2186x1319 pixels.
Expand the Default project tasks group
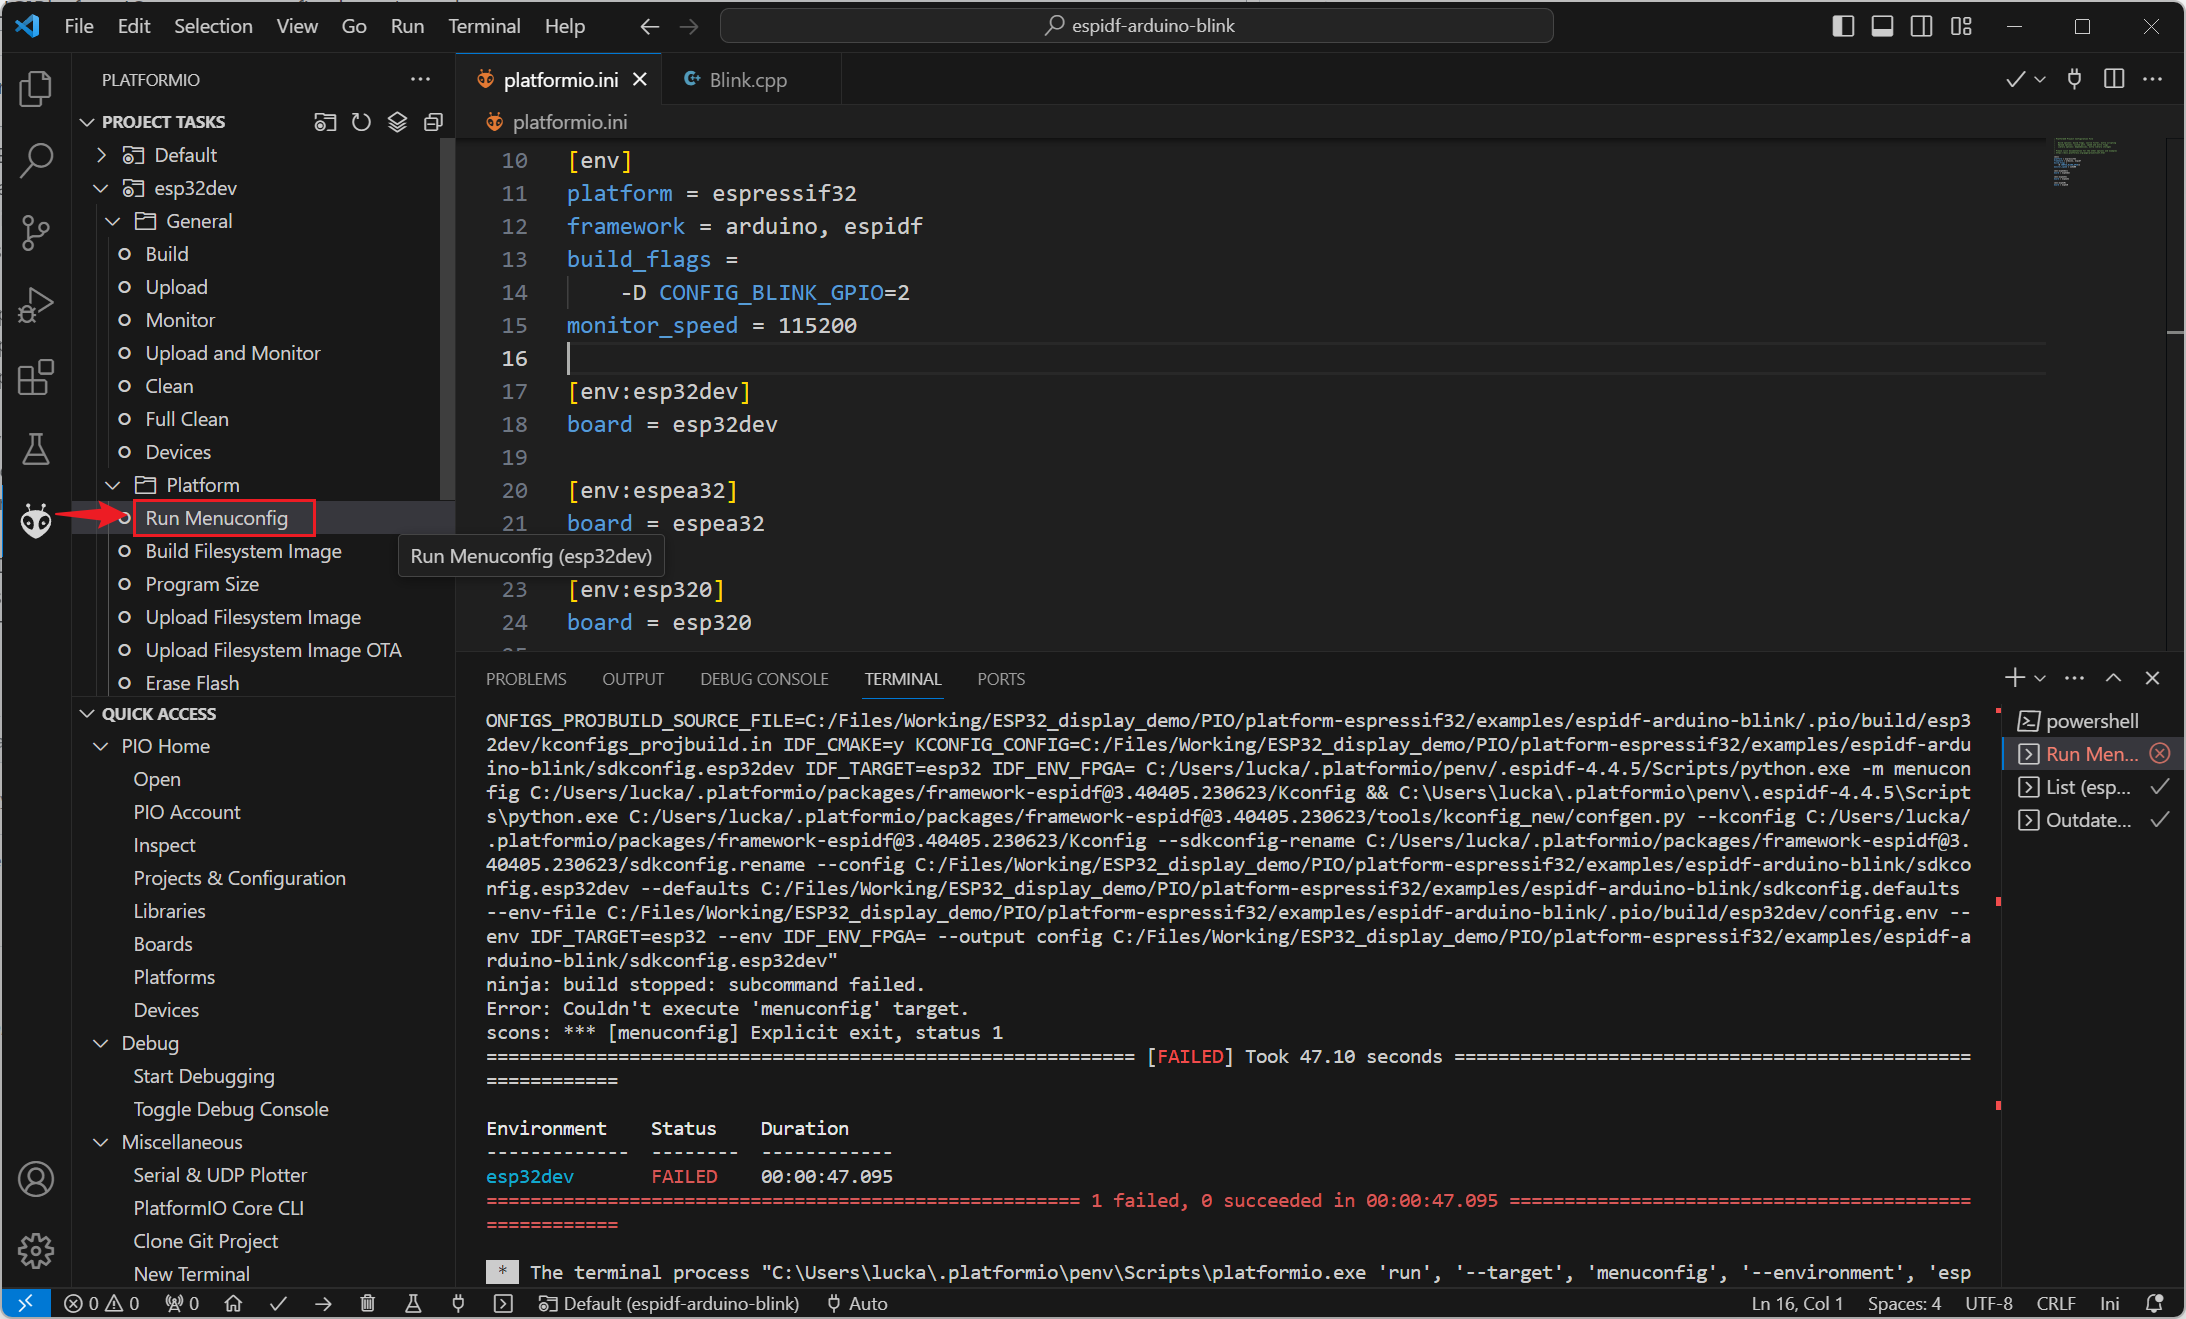point(100,155)
